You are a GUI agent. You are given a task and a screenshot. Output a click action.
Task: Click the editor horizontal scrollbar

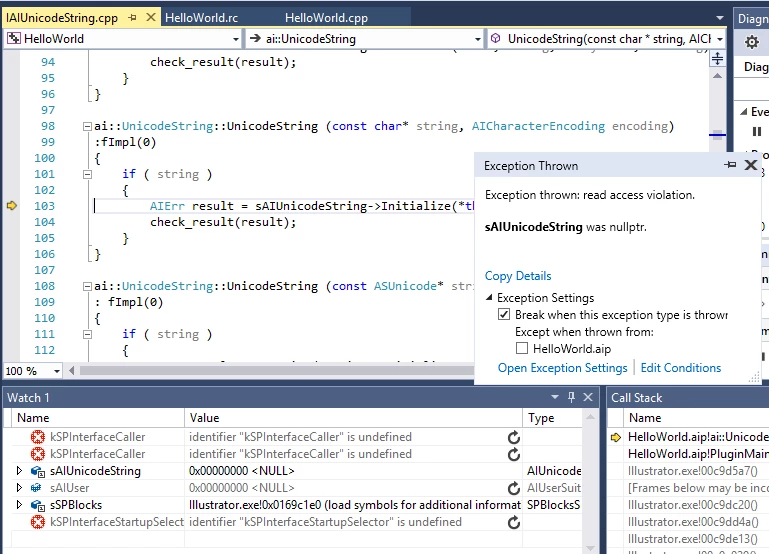coord(277,371)
